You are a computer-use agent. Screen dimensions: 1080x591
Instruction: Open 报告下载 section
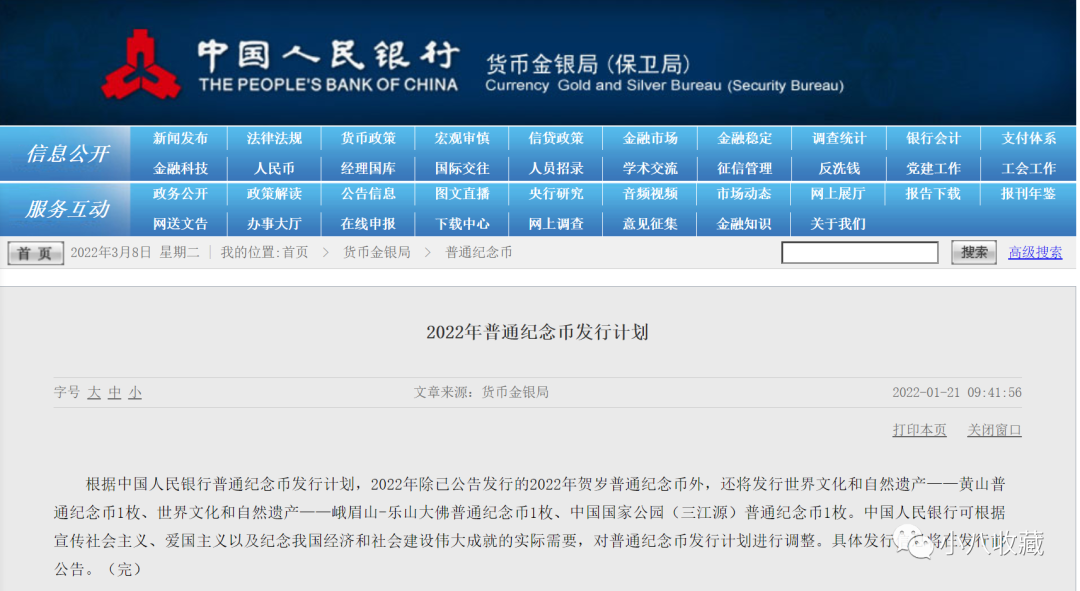[x=933, y=194]
